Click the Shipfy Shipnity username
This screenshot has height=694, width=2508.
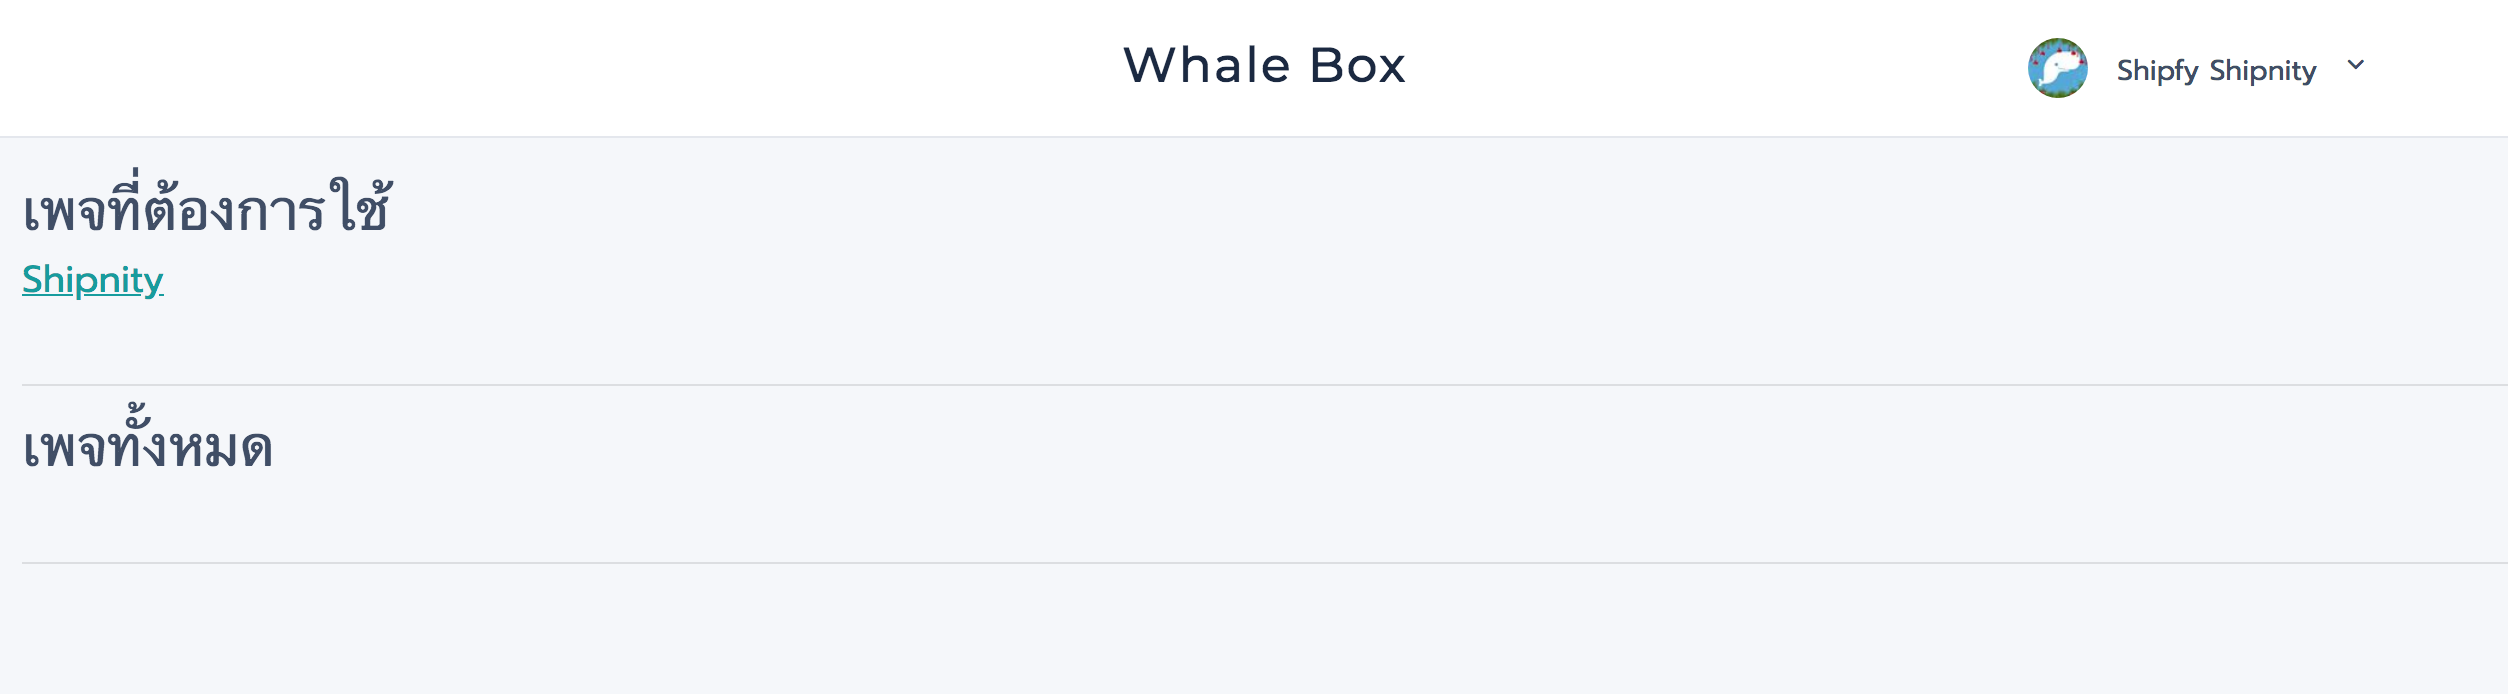pyautogui.click(x=2216, y=70)
